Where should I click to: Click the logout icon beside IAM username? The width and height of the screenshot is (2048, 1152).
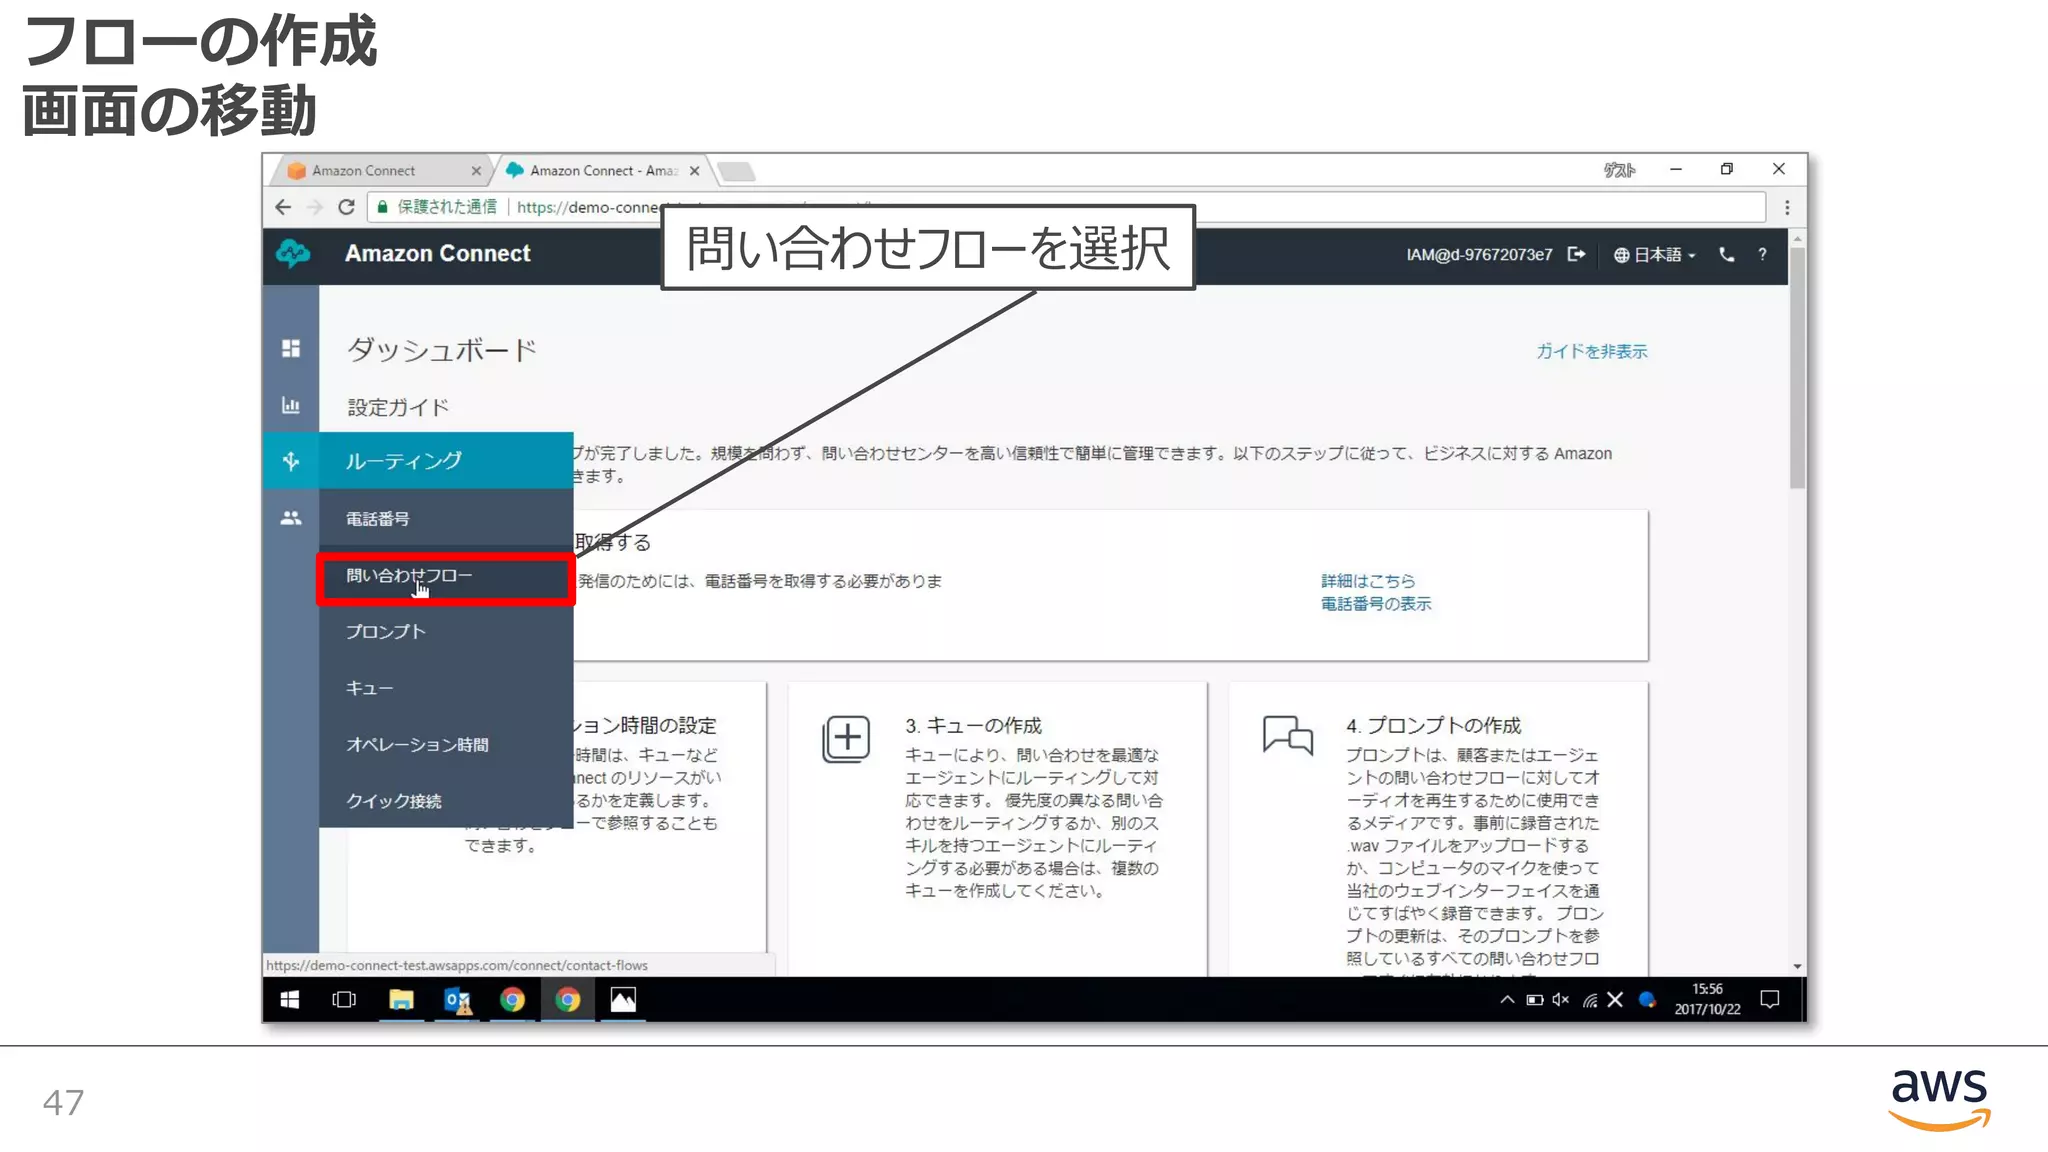(x=1576, y=254)
